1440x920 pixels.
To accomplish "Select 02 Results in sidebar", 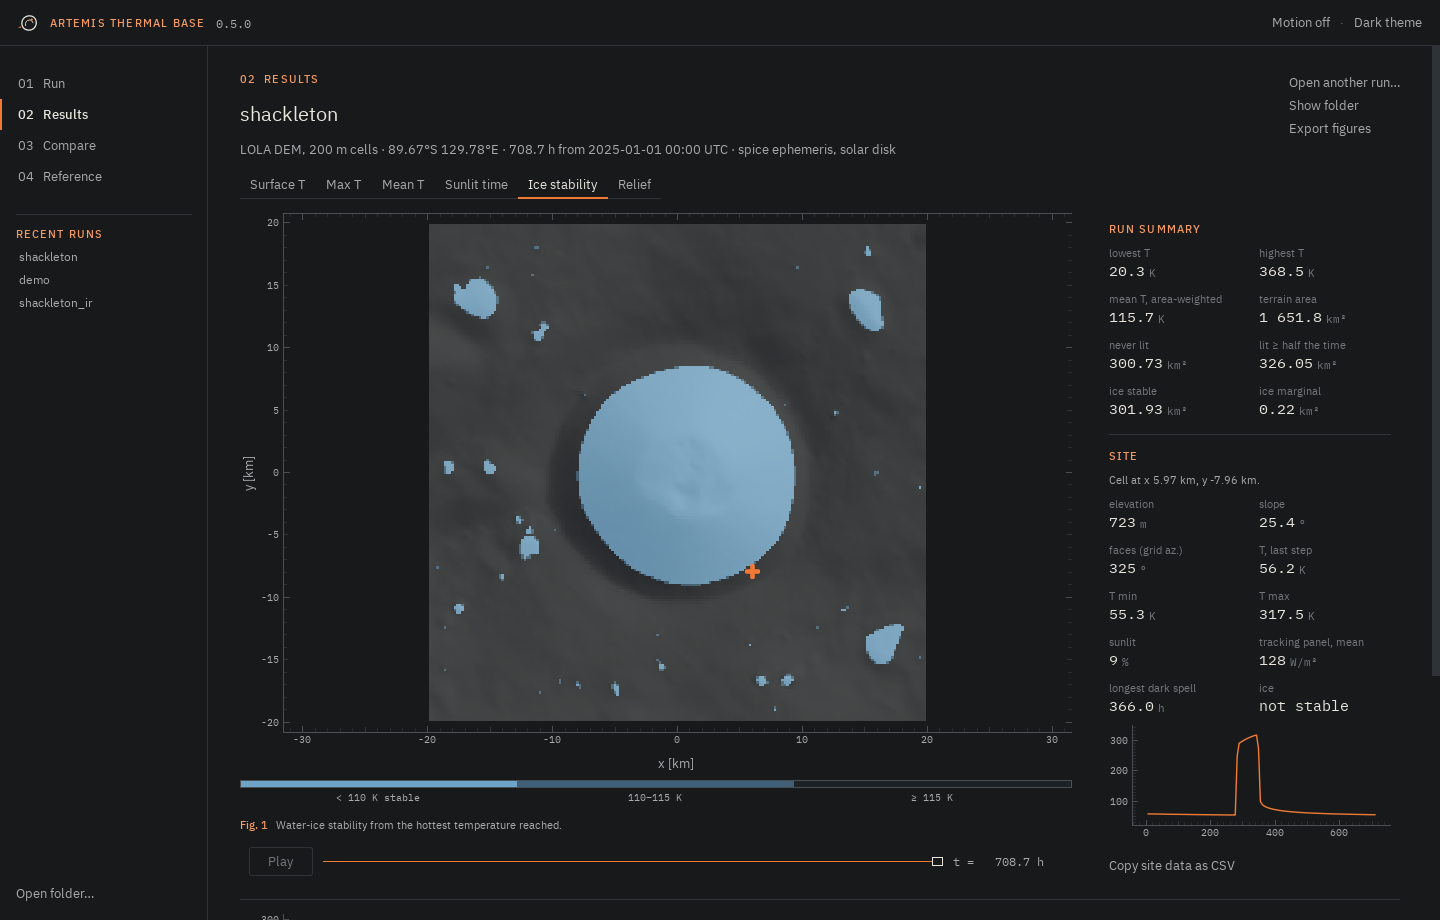I will point(53,114).
